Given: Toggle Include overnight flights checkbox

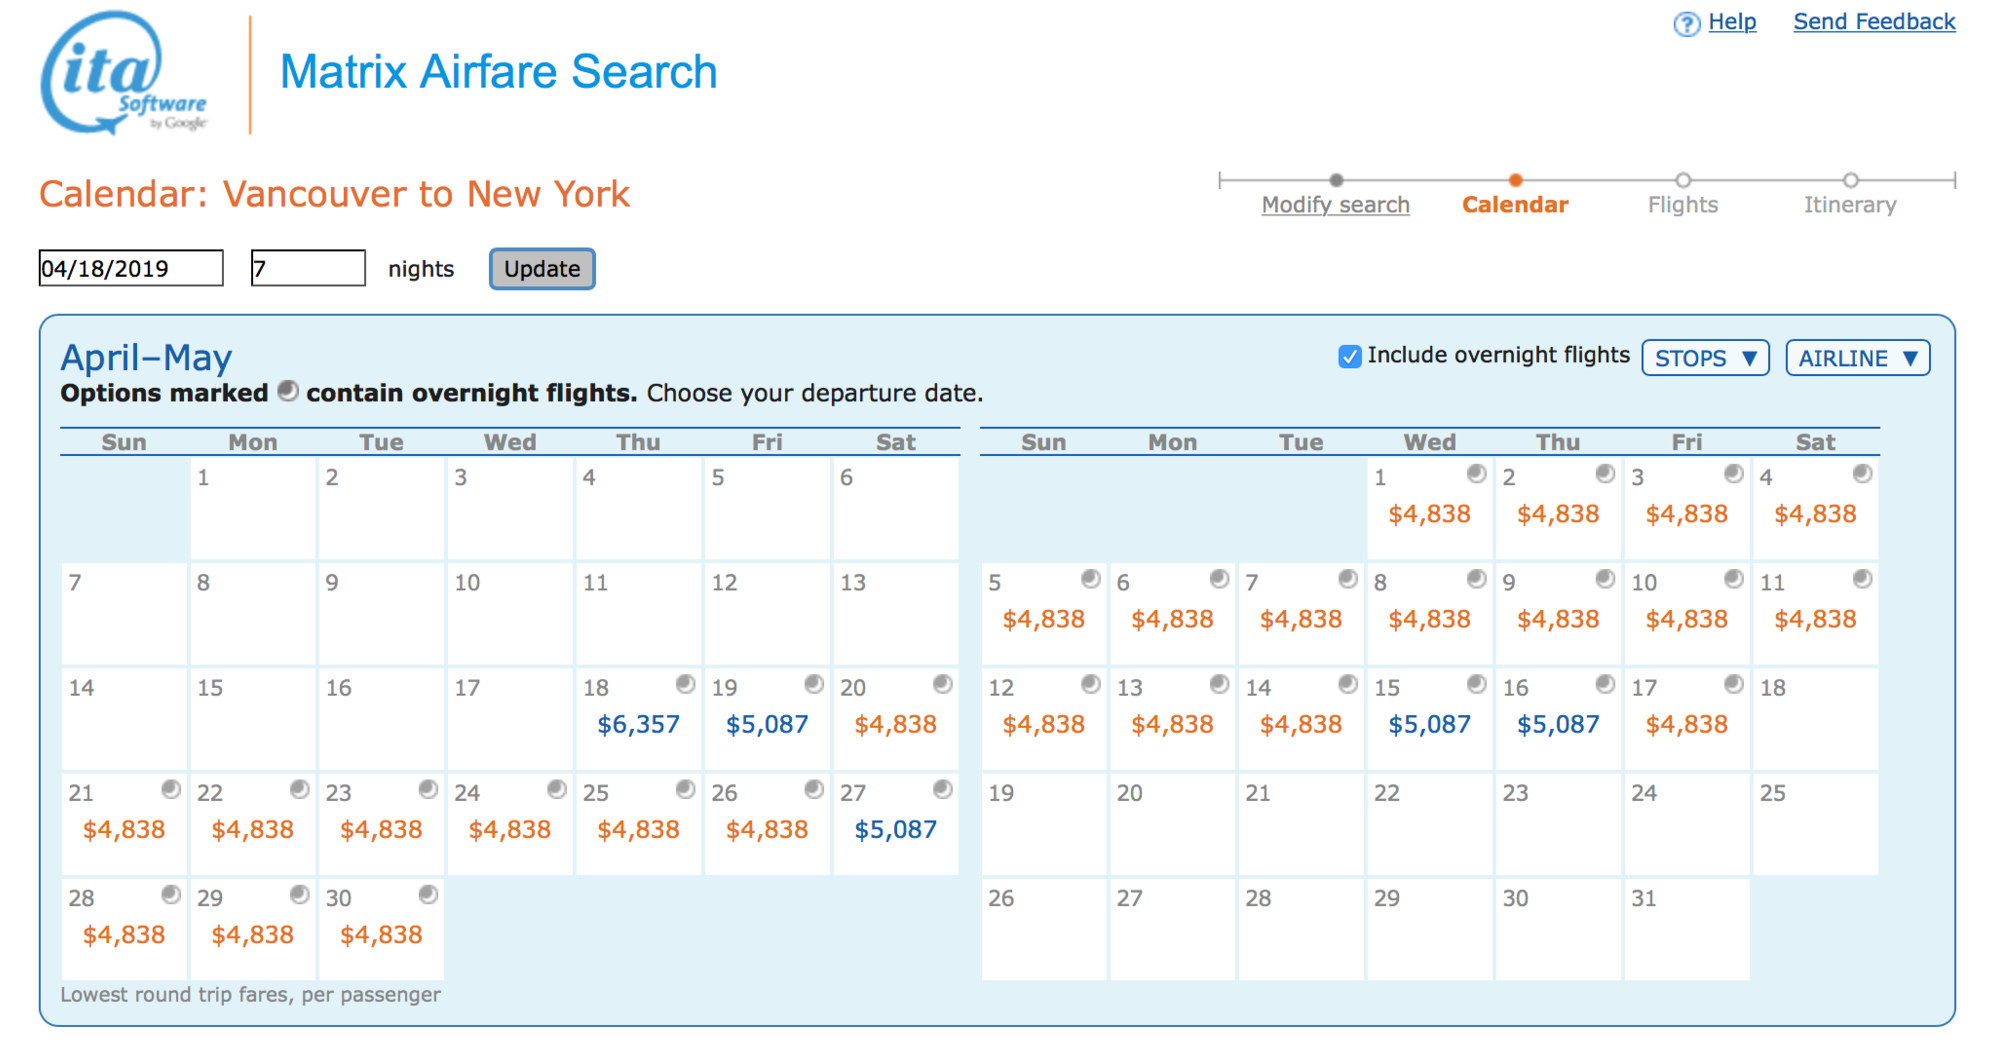Looking at the screenshot, I should [x=1349, y=357].
